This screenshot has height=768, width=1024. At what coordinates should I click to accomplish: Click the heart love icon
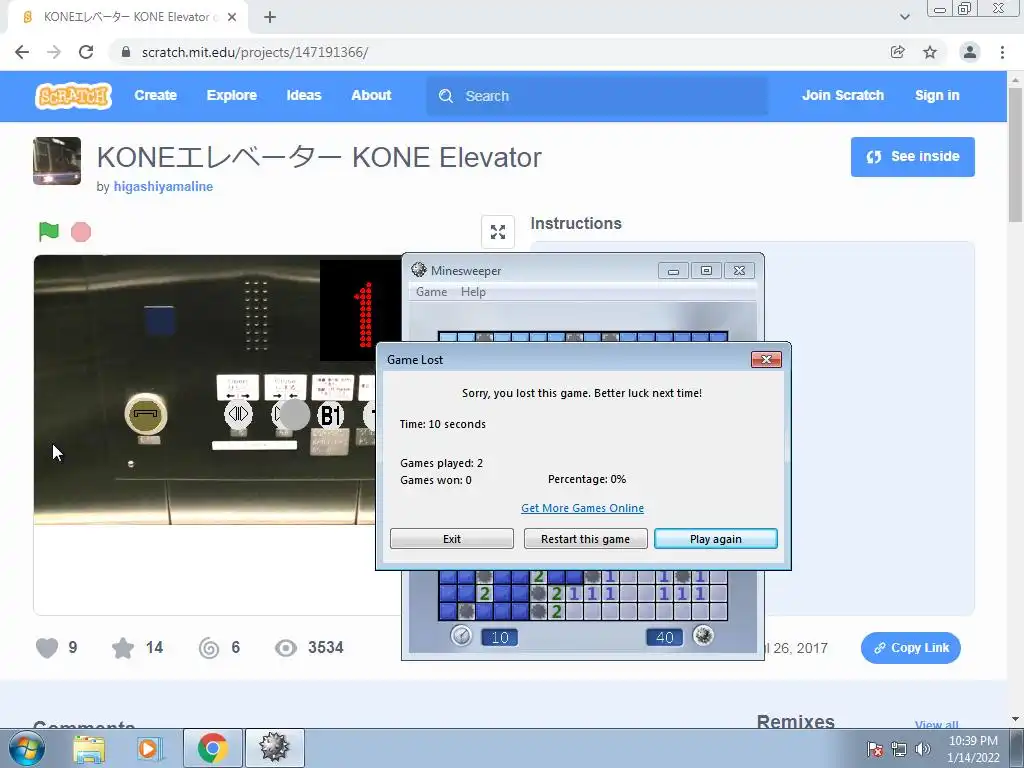47,648
